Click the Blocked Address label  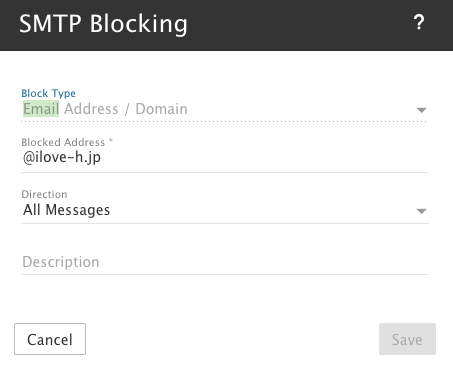coord(63,142)
